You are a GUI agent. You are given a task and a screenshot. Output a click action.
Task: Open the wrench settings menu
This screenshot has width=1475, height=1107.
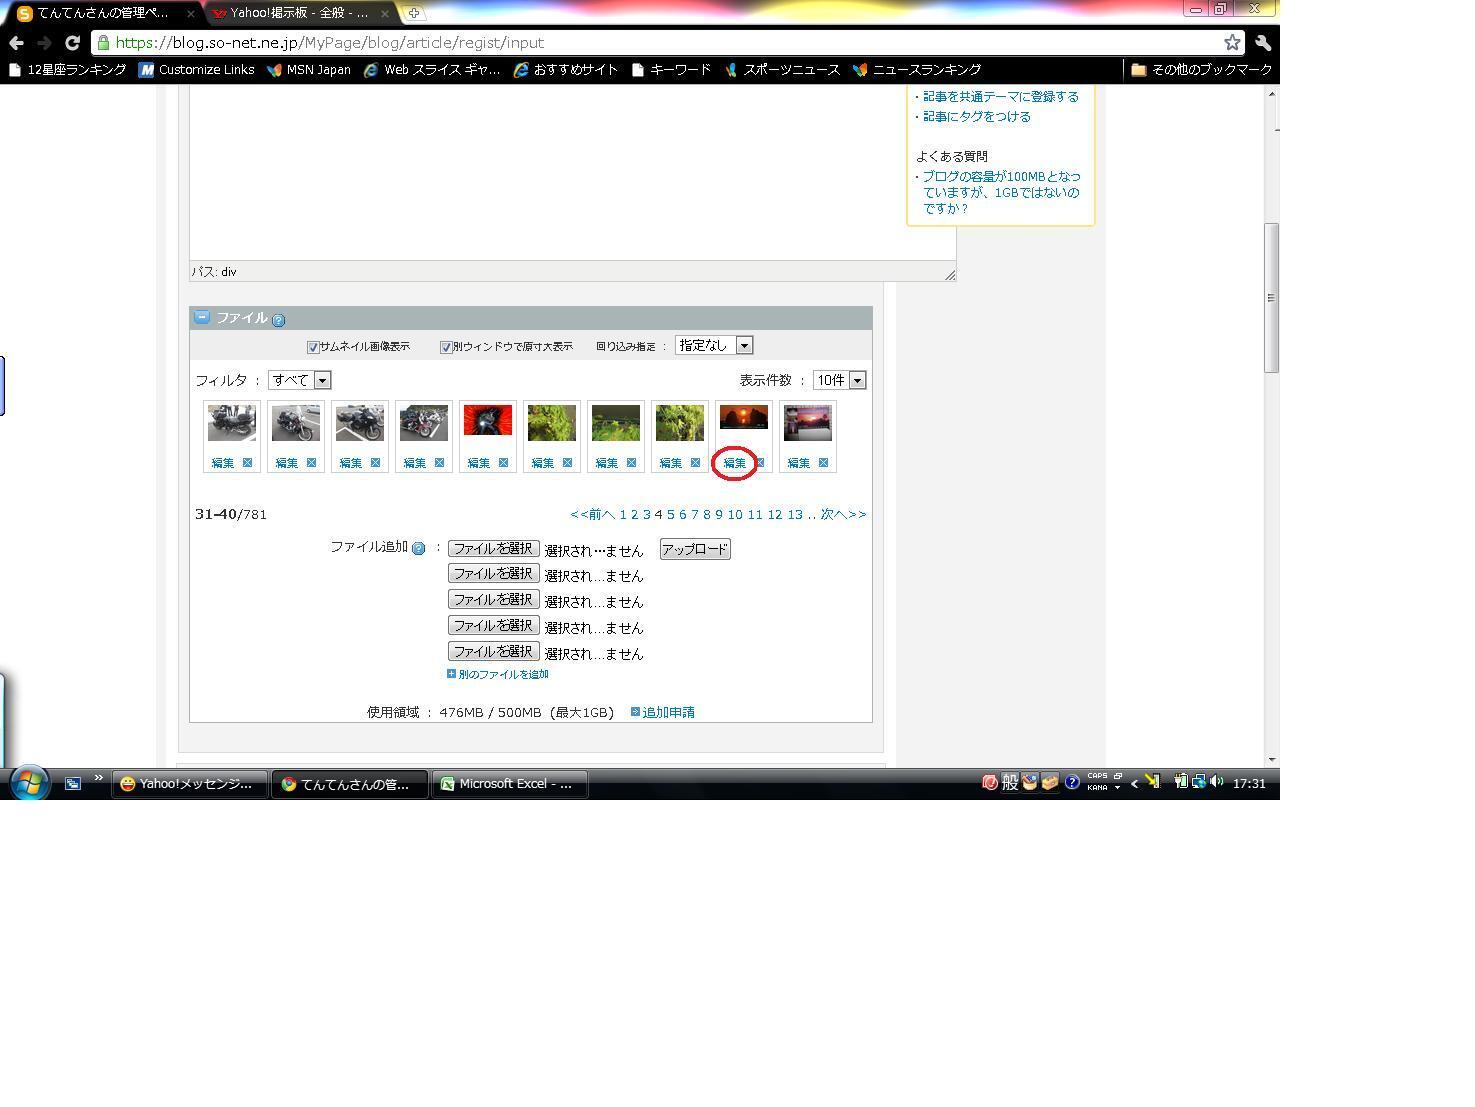1263,43
